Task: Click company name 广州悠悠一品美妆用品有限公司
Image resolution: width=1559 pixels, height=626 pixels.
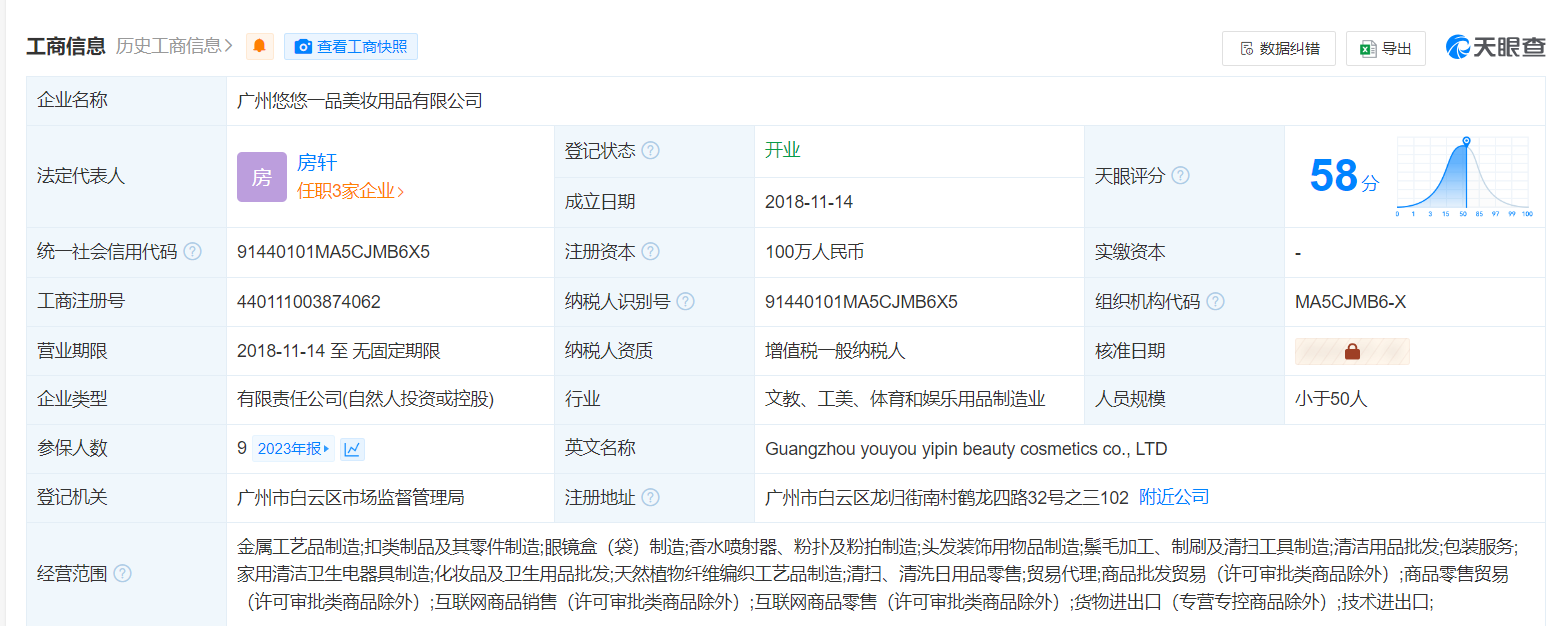Action: [360, 101]
